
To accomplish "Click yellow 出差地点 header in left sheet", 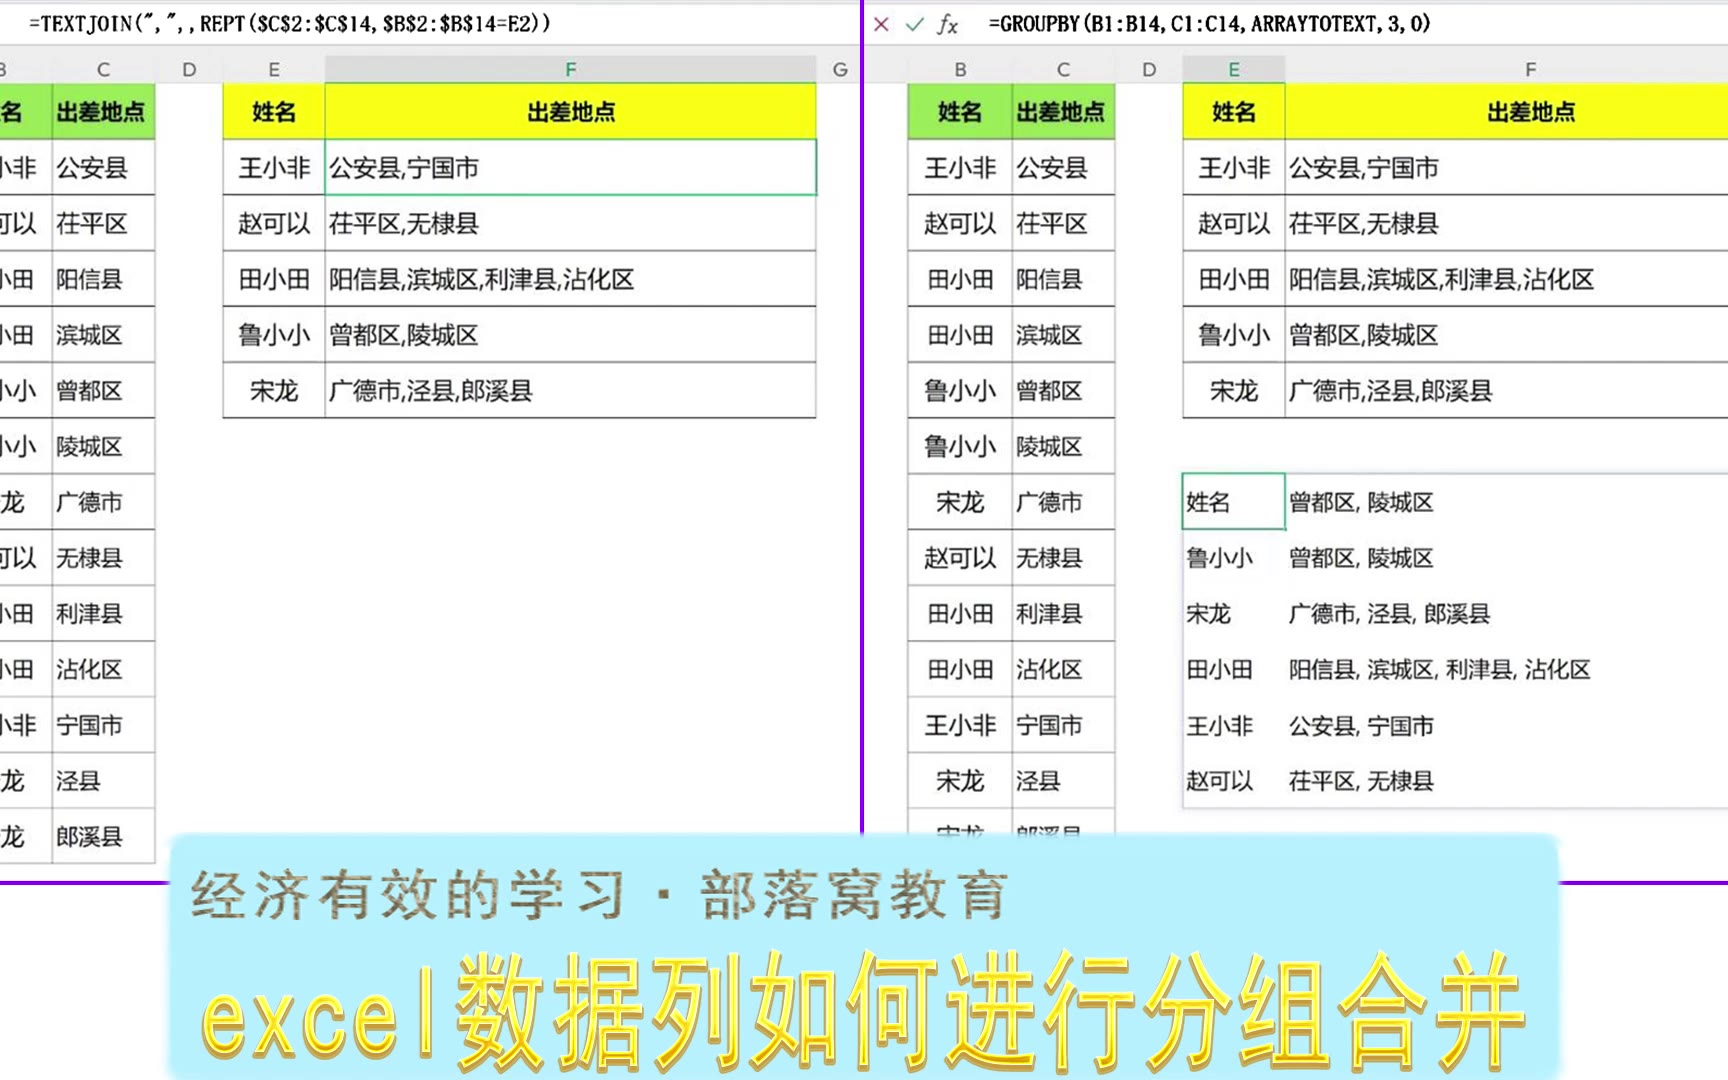I will tap(570, 112).
